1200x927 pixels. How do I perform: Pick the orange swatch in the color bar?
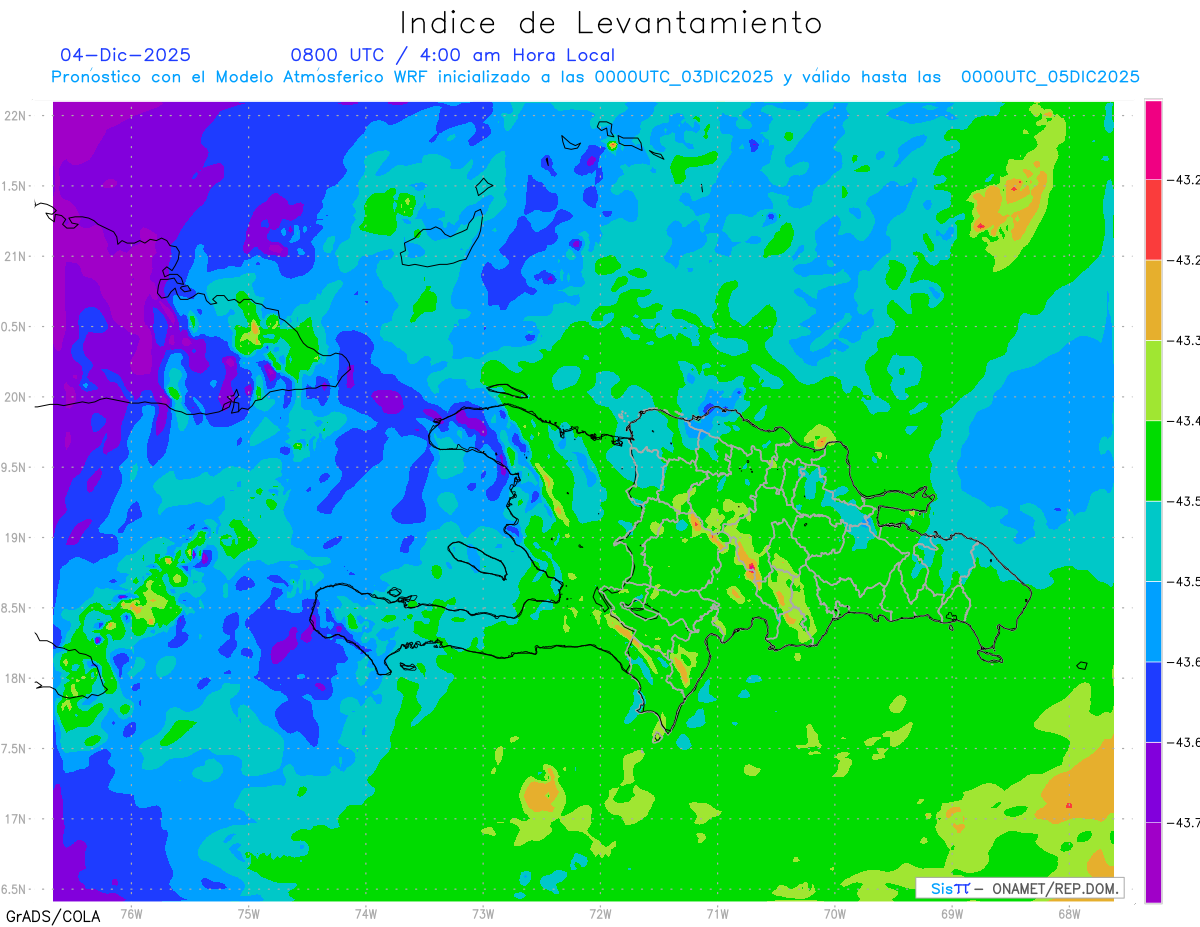[1153, 300]
